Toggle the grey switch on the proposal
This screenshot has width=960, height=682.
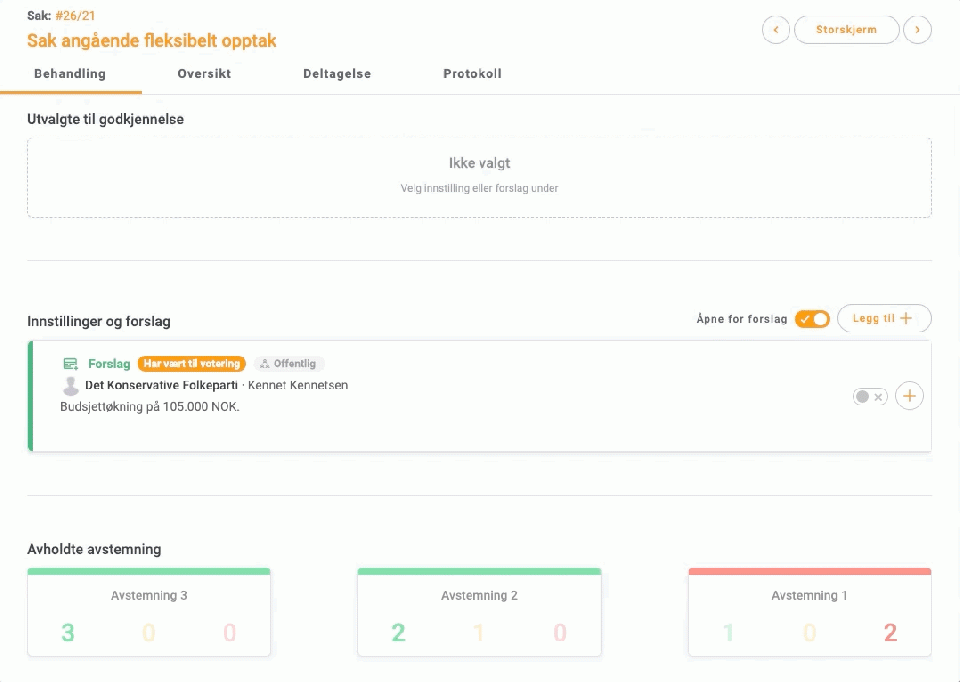pyautogui.click(x=869, y=397)
